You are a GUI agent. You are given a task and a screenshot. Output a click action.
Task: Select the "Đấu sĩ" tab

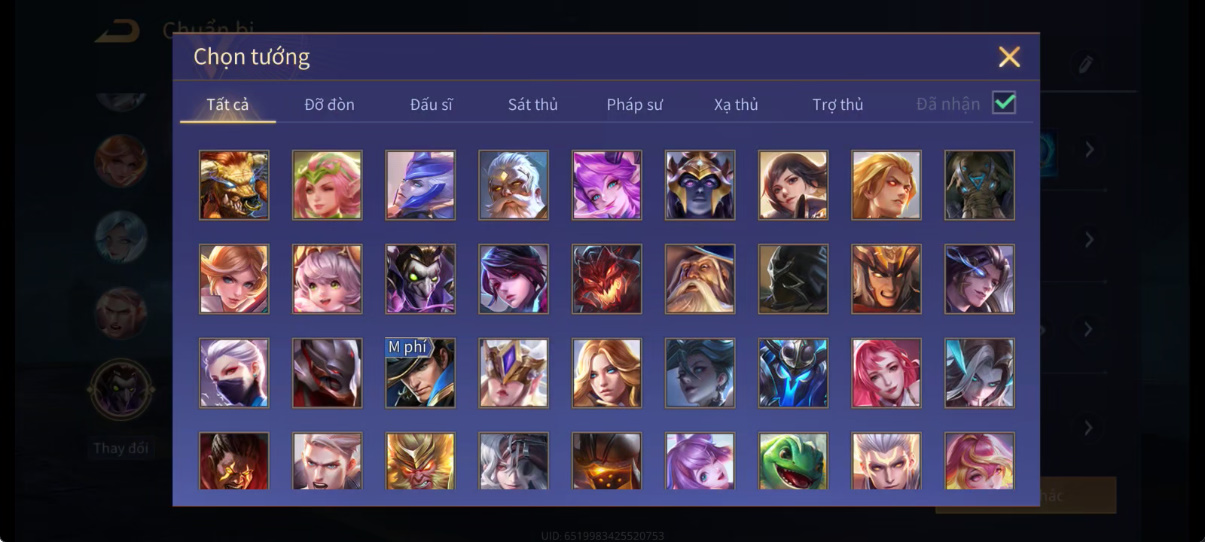pos(432,104)
